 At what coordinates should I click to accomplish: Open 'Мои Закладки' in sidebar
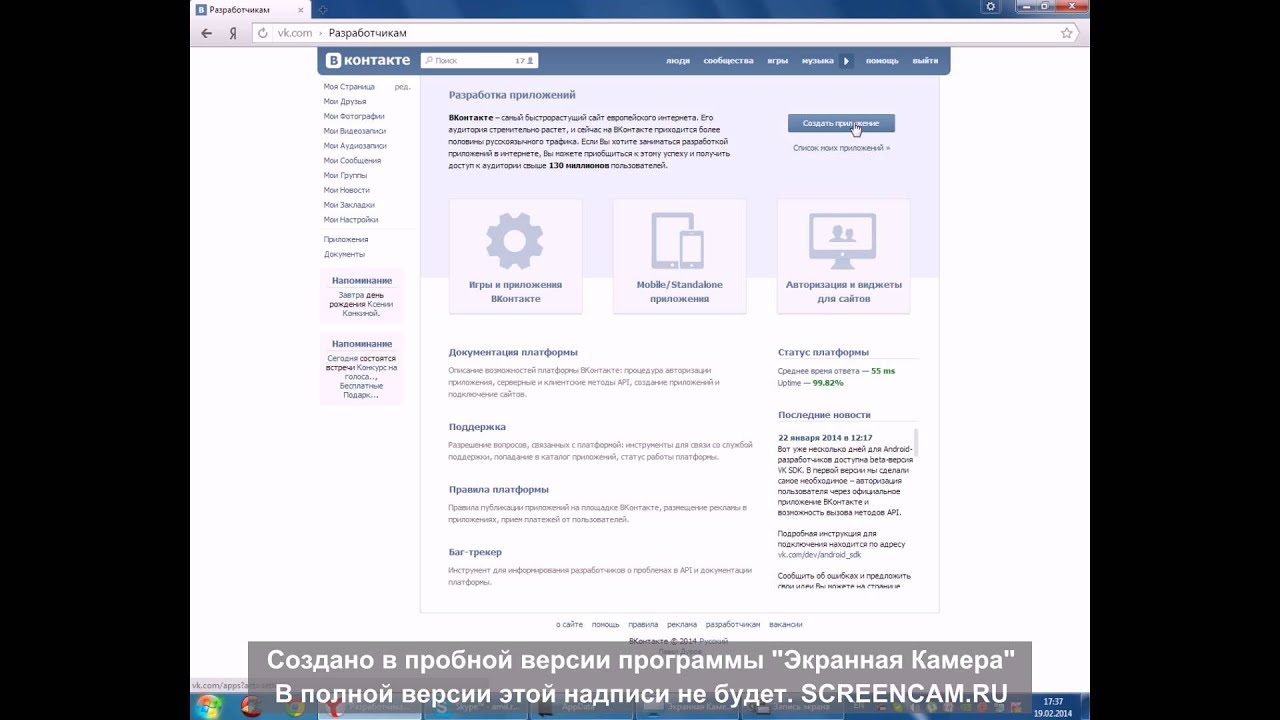(x=349, y=205)
